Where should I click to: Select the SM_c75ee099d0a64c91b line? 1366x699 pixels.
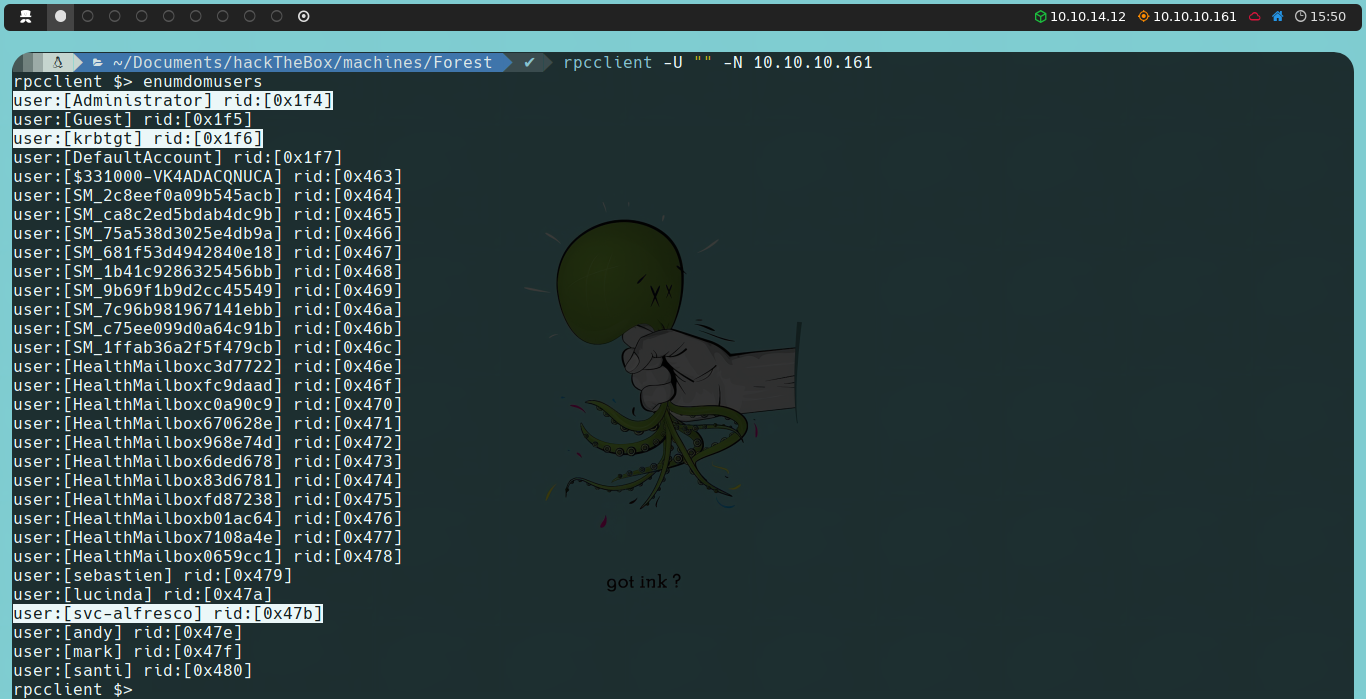click(208, 328)
